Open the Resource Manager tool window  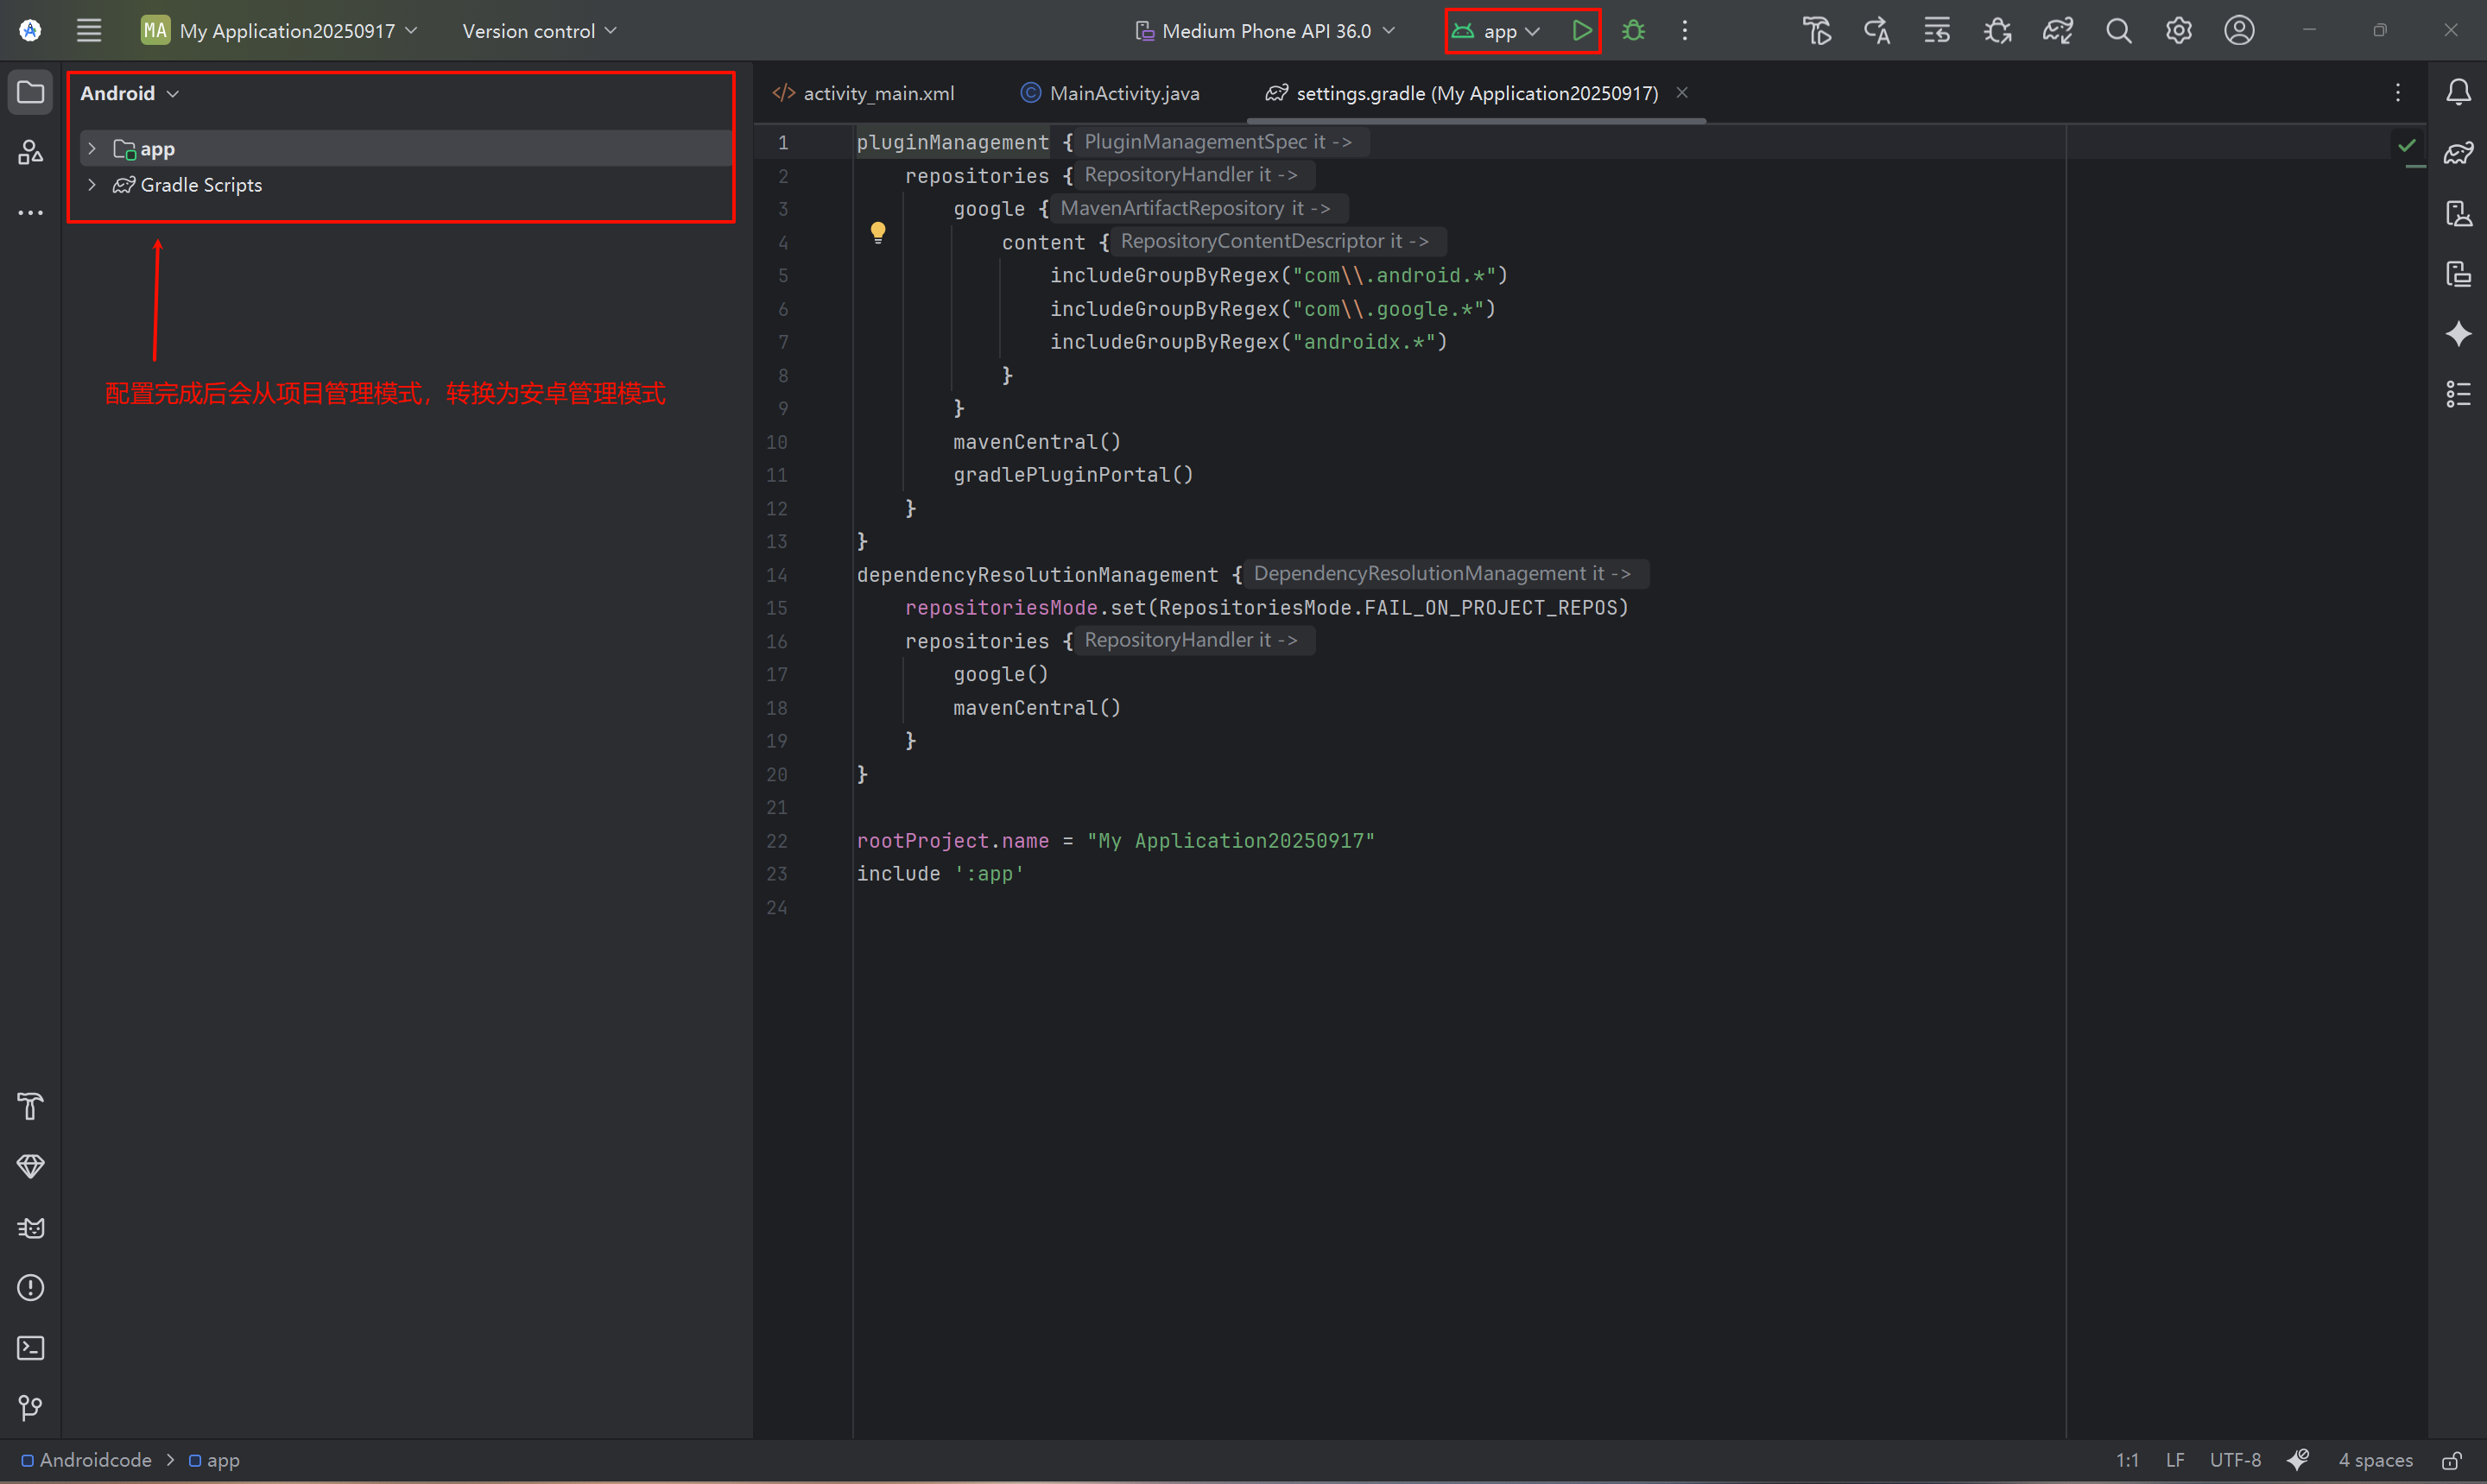30,152
